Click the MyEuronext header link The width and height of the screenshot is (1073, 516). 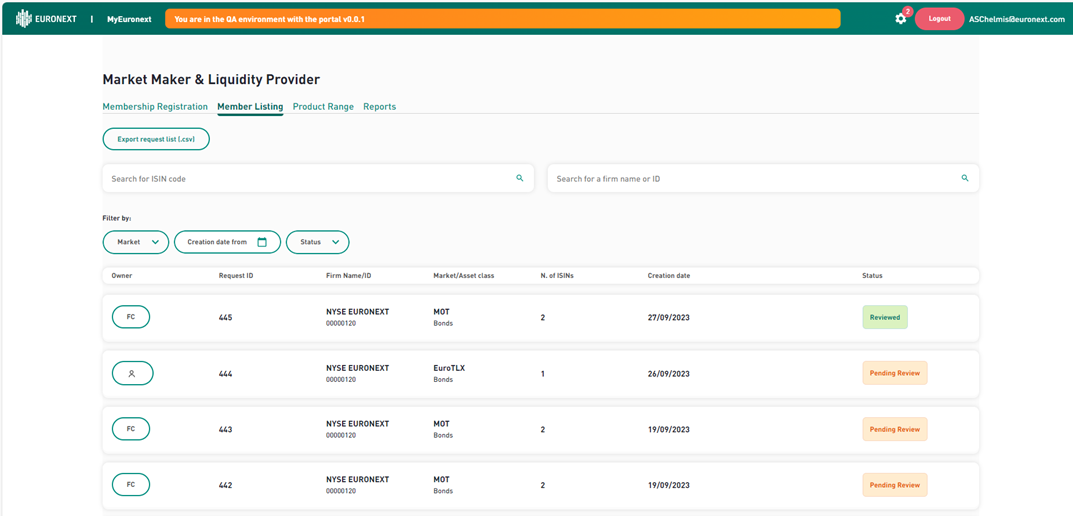129,19
